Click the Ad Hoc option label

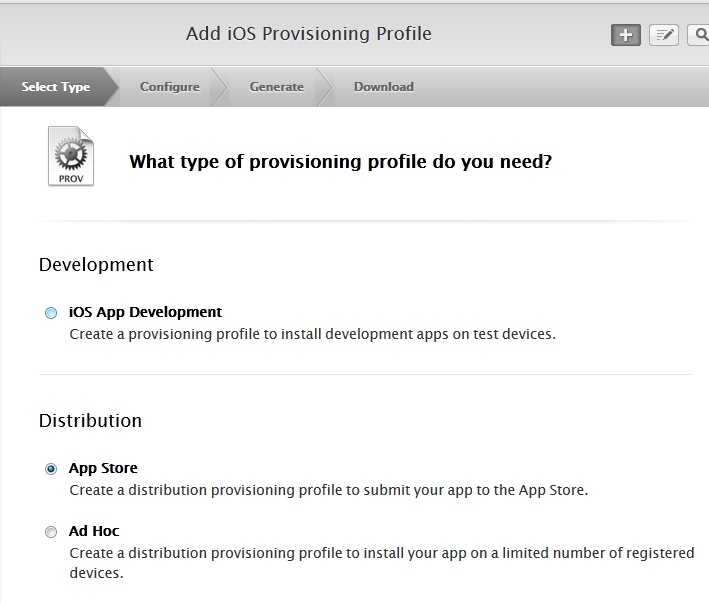94,531
